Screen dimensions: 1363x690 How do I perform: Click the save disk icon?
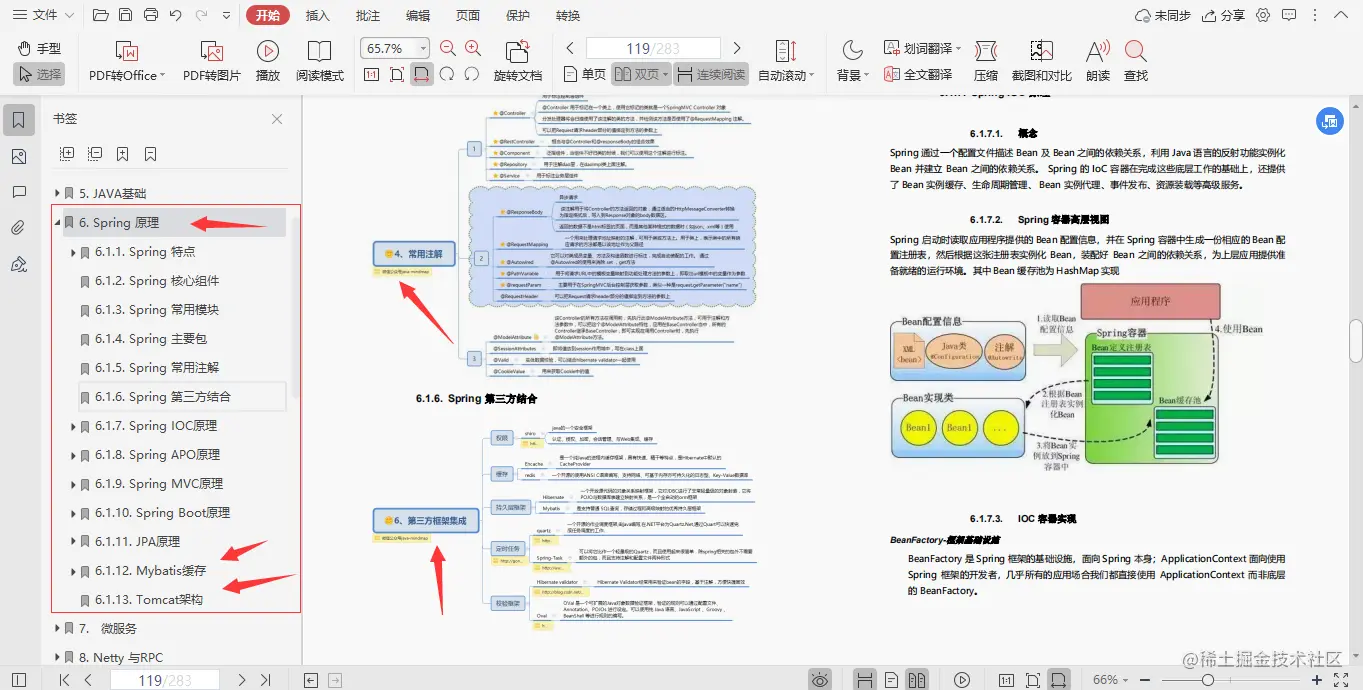(125, 15)
